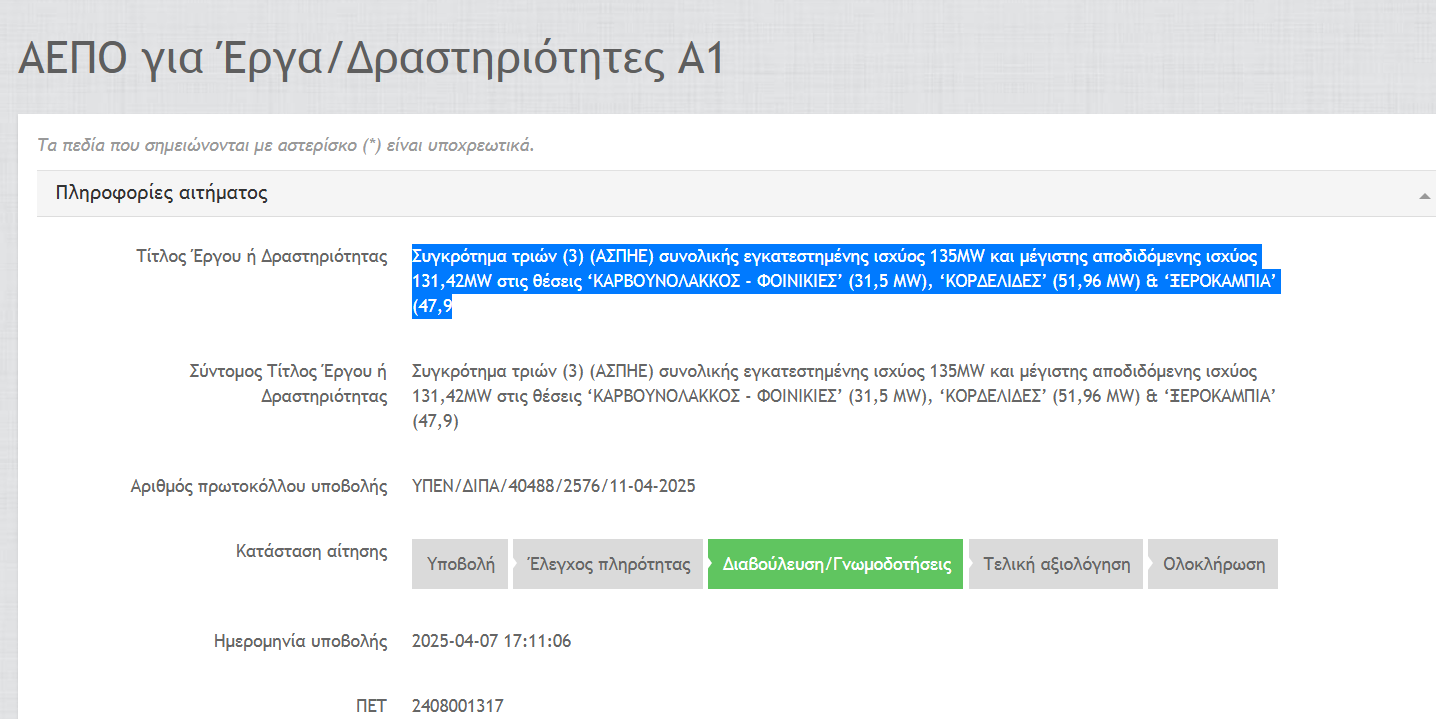The width and height of the screenshot is (1436, 719).
Task: Select the Τελική αξιολόγηση status step
Action: pyautogui.click(x=1056, y=564)
